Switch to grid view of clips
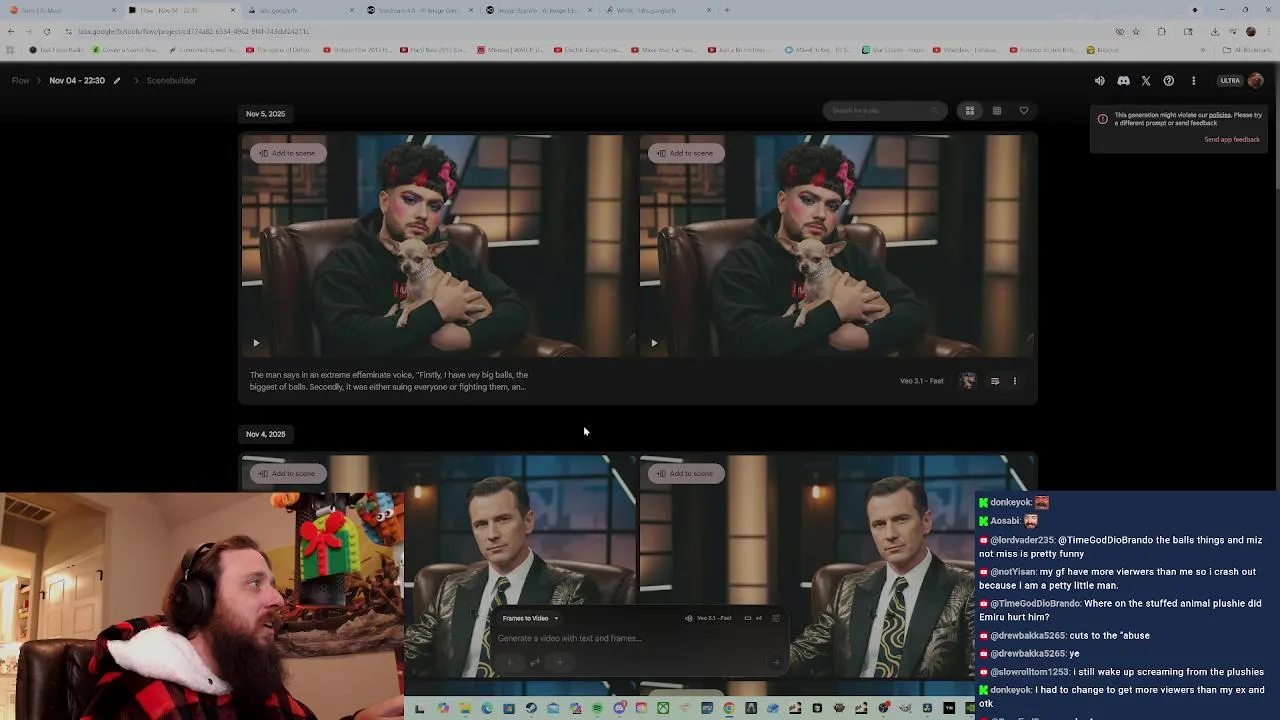This screenshot has width=1280, height=720. 970,111
